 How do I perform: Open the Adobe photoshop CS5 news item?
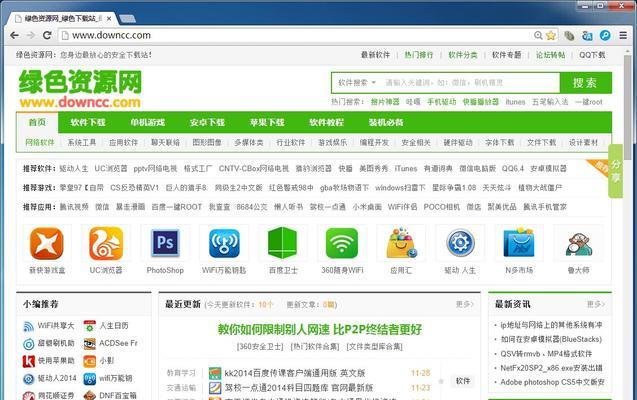552,382
